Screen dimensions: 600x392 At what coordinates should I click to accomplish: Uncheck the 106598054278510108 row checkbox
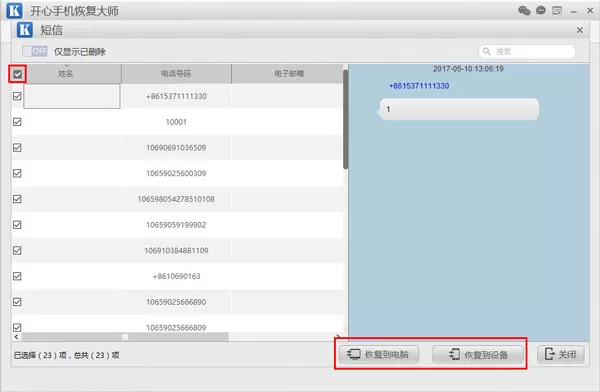pos(17,199)
